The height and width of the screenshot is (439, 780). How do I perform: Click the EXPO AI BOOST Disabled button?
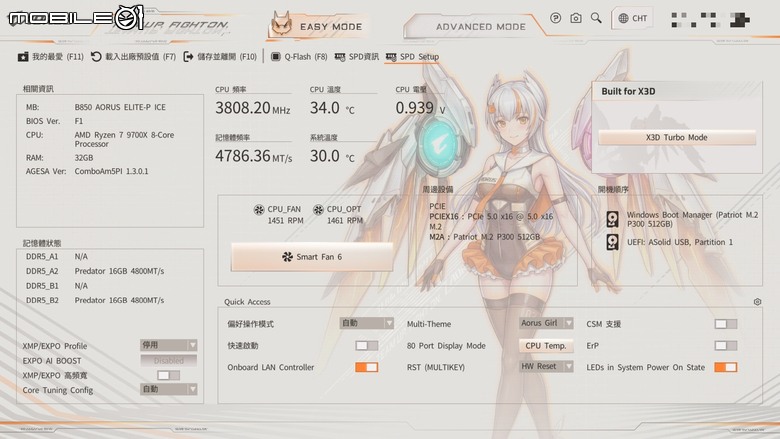(x=169, y=360)
